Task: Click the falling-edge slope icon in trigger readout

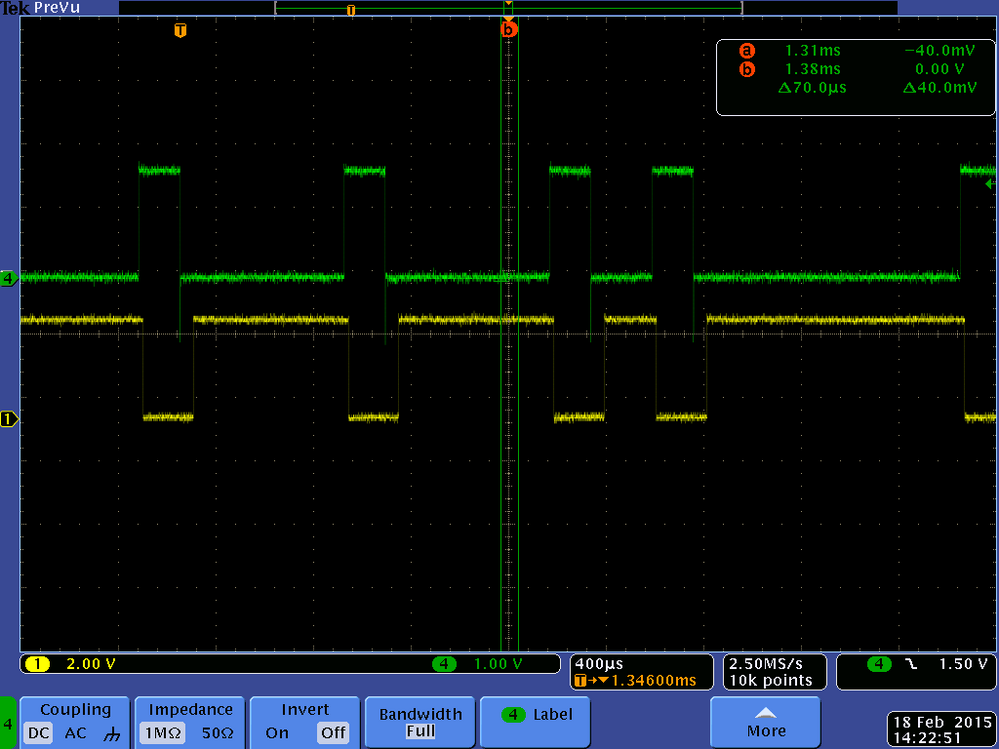Action: click(911, 664)
